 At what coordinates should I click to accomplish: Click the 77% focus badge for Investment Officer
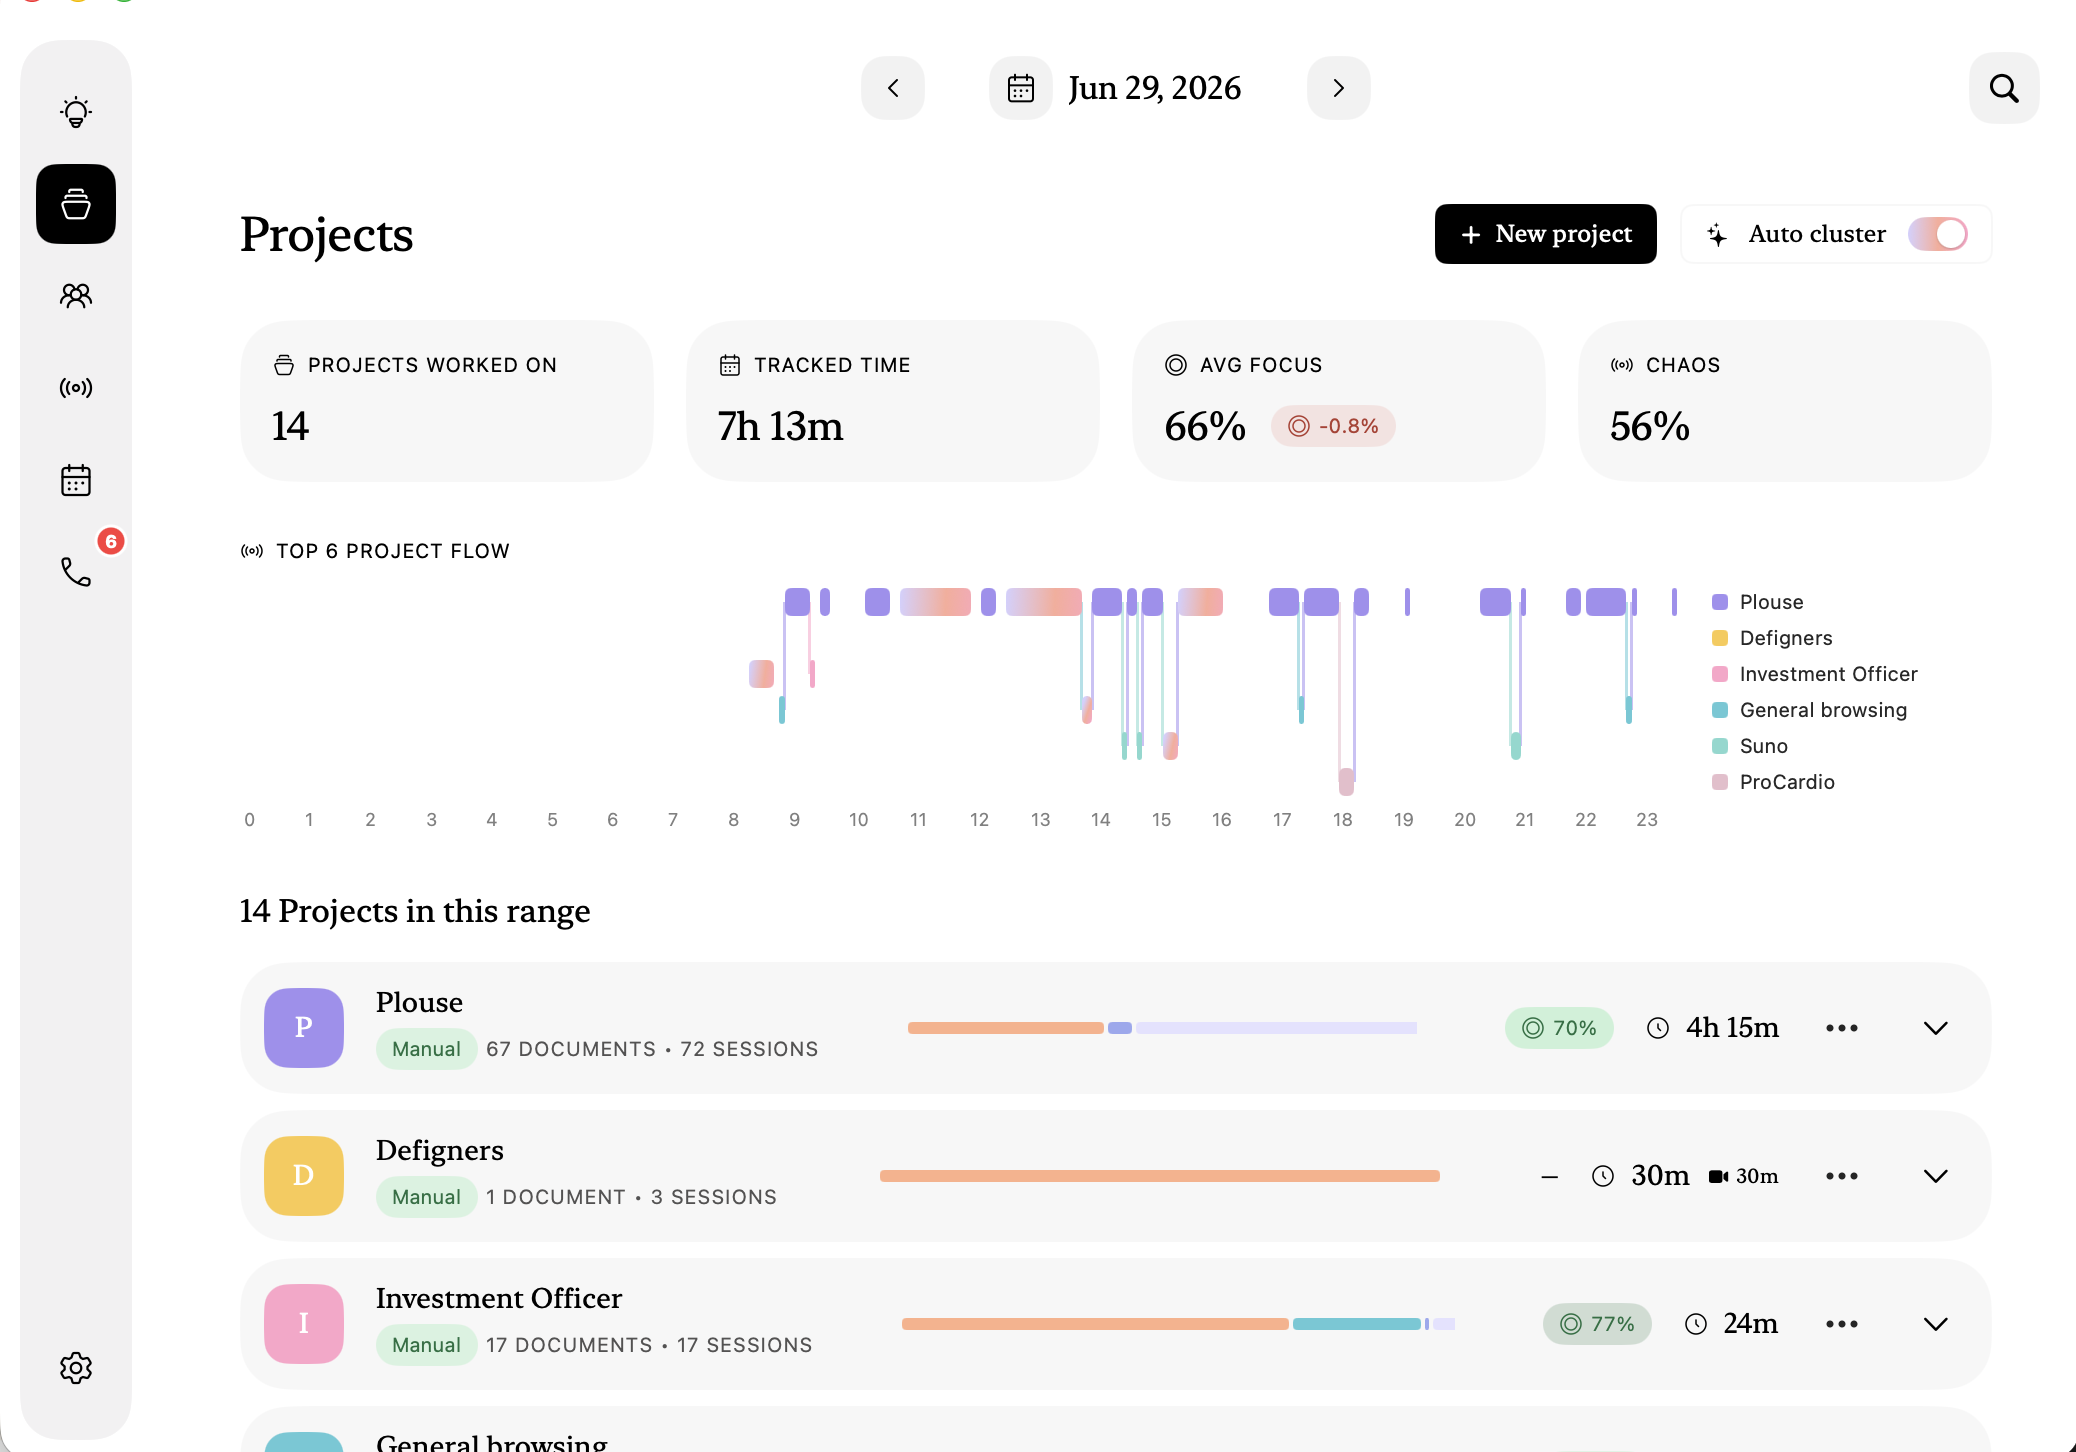click(x=1598, y=1324)
